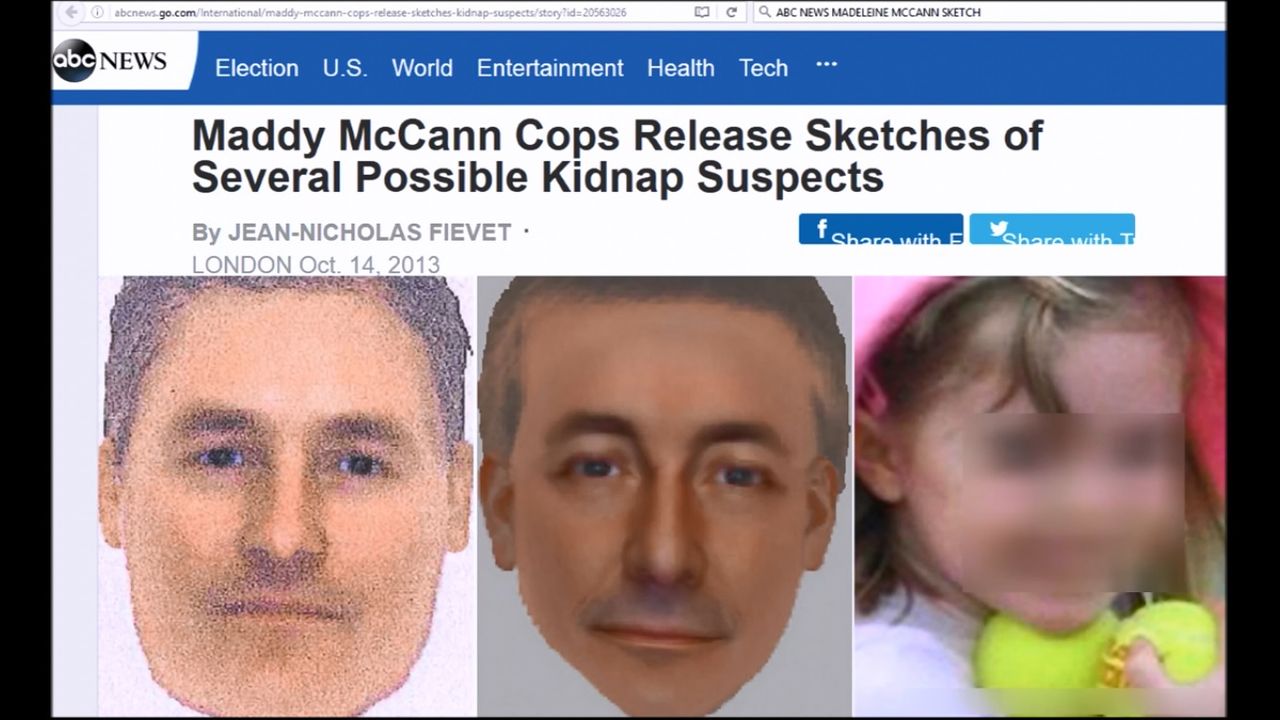The image size is (1280, 720).
Task: Click the search magnifier icon
Action: pyautogui.click(x=765, y=12)
